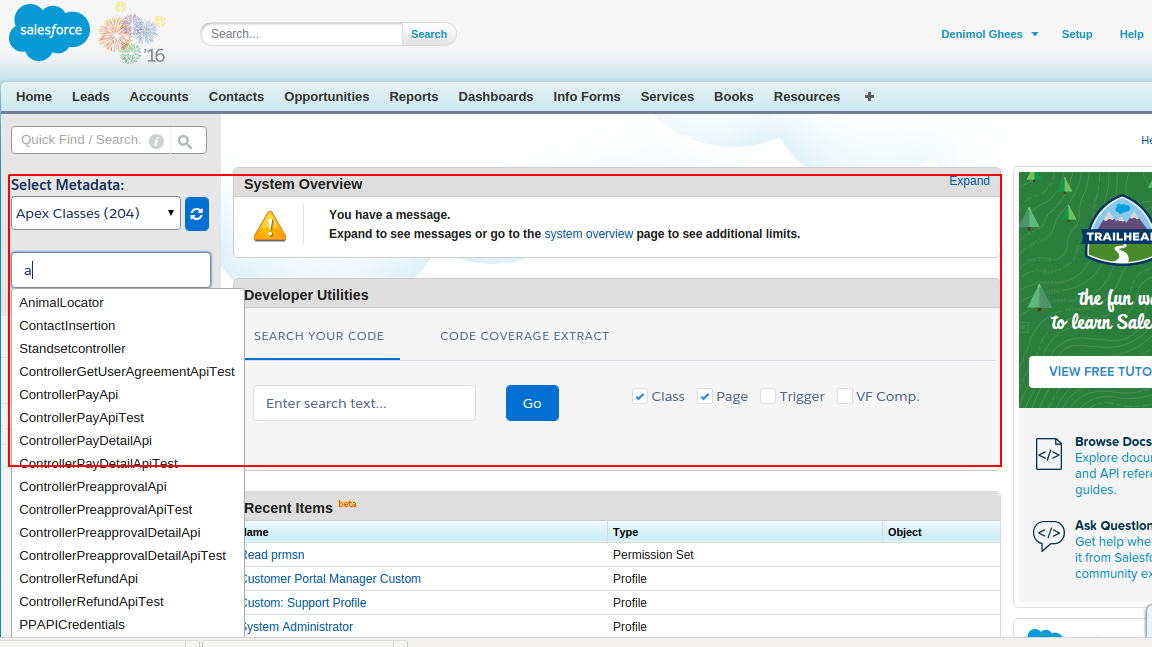Open the Denimol Ghees user menu
This screenshot has width=1152, height=647.
point(990,35)
